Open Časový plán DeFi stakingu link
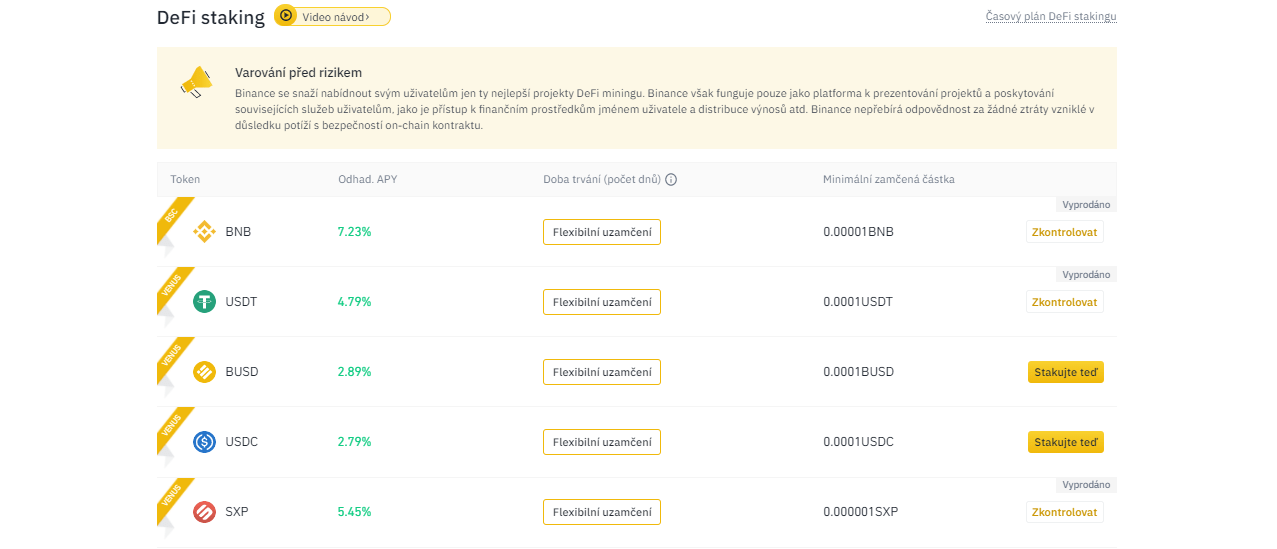The width and height of the screenshot is (1277, 549). 1050,17
